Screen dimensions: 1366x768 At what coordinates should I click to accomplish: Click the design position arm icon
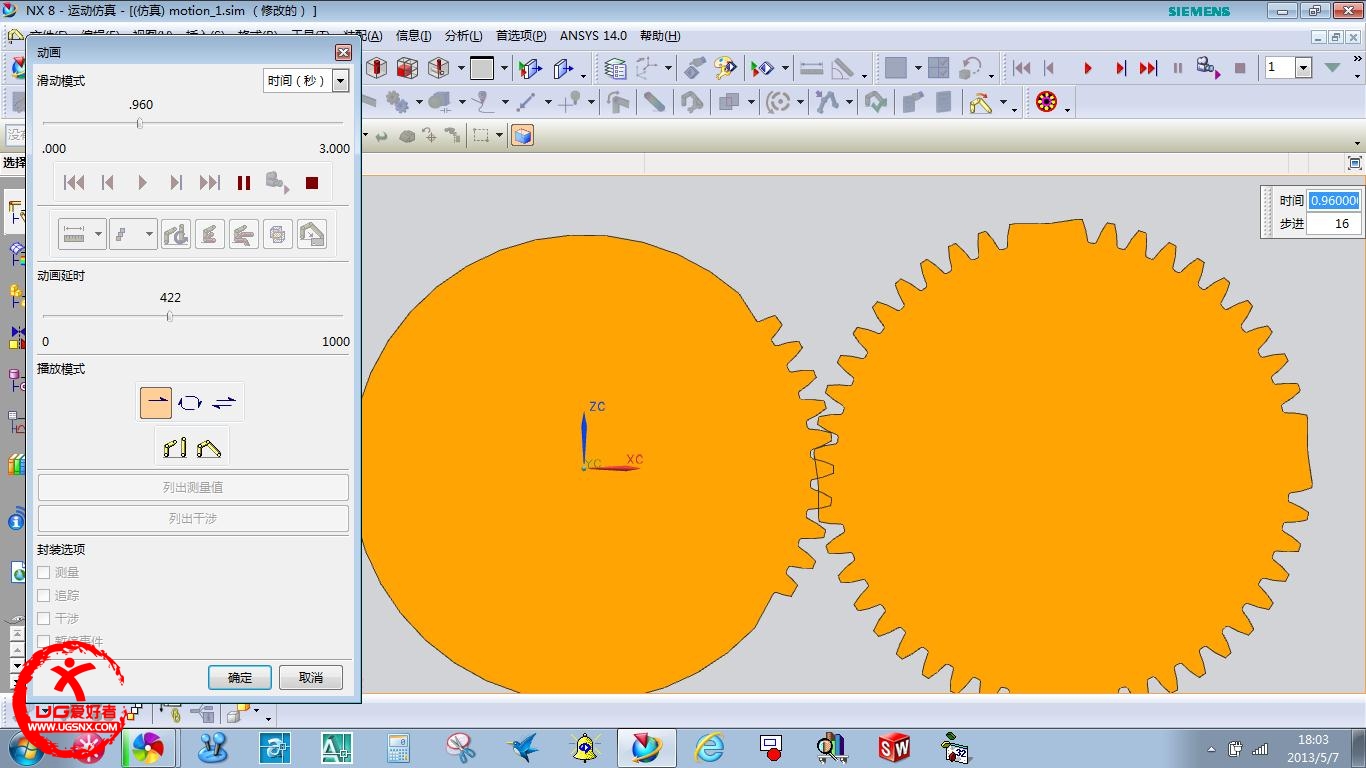click(x=210, y=235)
